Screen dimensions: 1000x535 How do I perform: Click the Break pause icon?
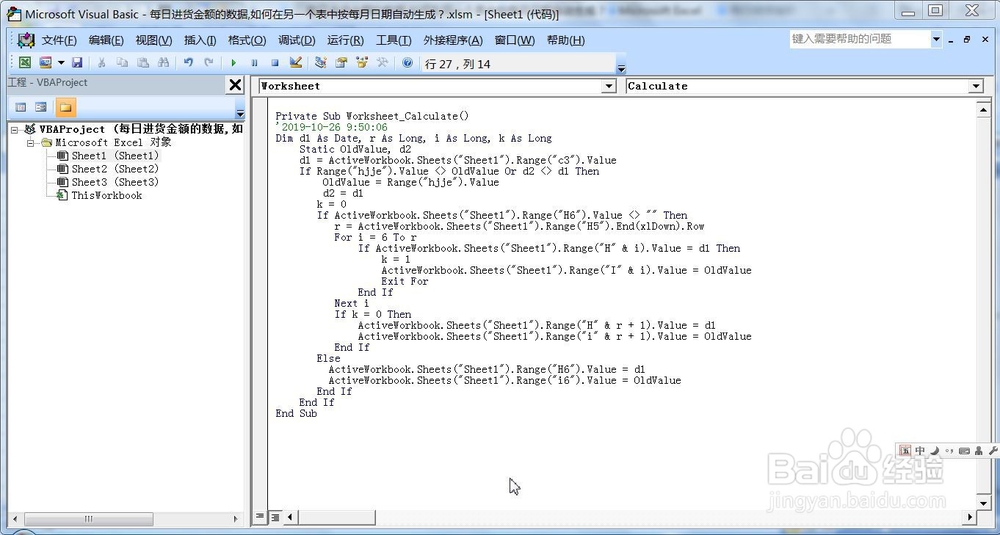pos(254,62)
